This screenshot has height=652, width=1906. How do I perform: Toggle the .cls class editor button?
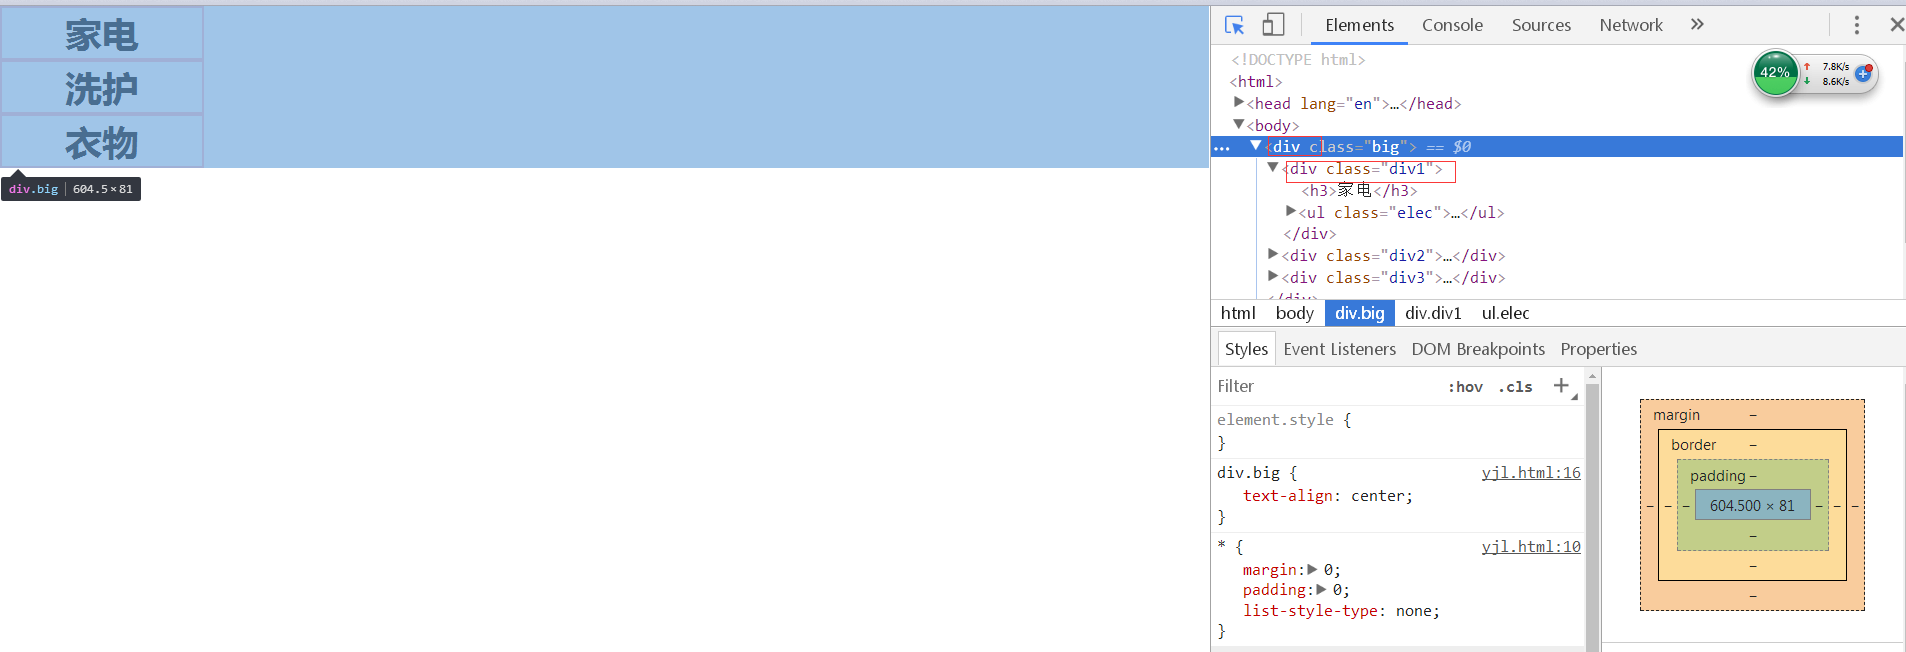click(1516, 387)
